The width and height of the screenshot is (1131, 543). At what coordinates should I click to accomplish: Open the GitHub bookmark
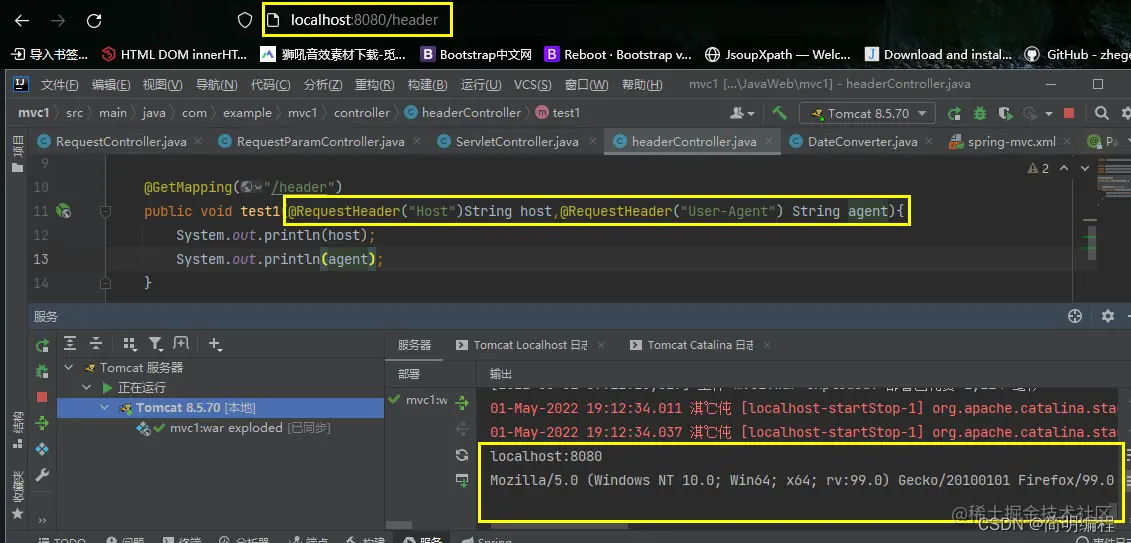pyautogui.click(x=1077, y=54)
